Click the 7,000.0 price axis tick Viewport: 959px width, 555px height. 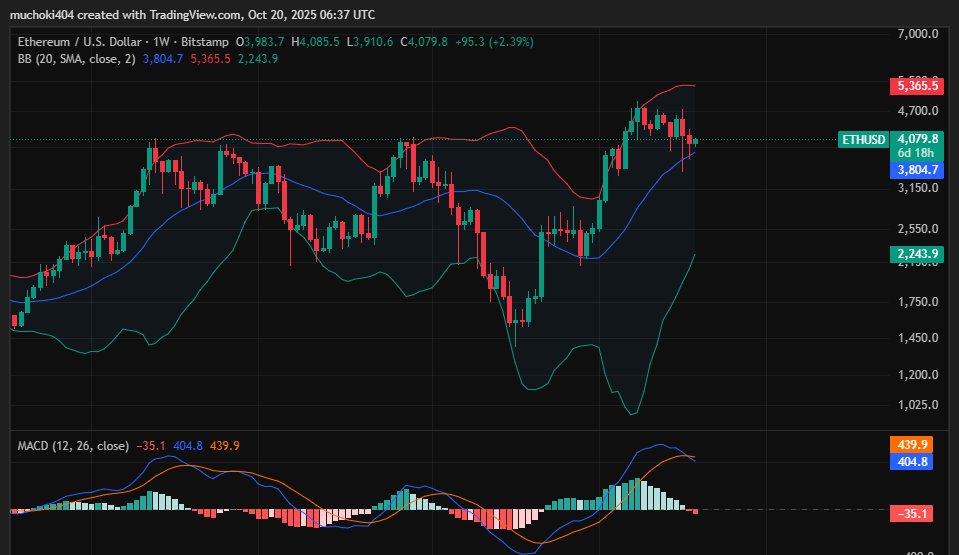pyautogui.click(x=917, y=34)
